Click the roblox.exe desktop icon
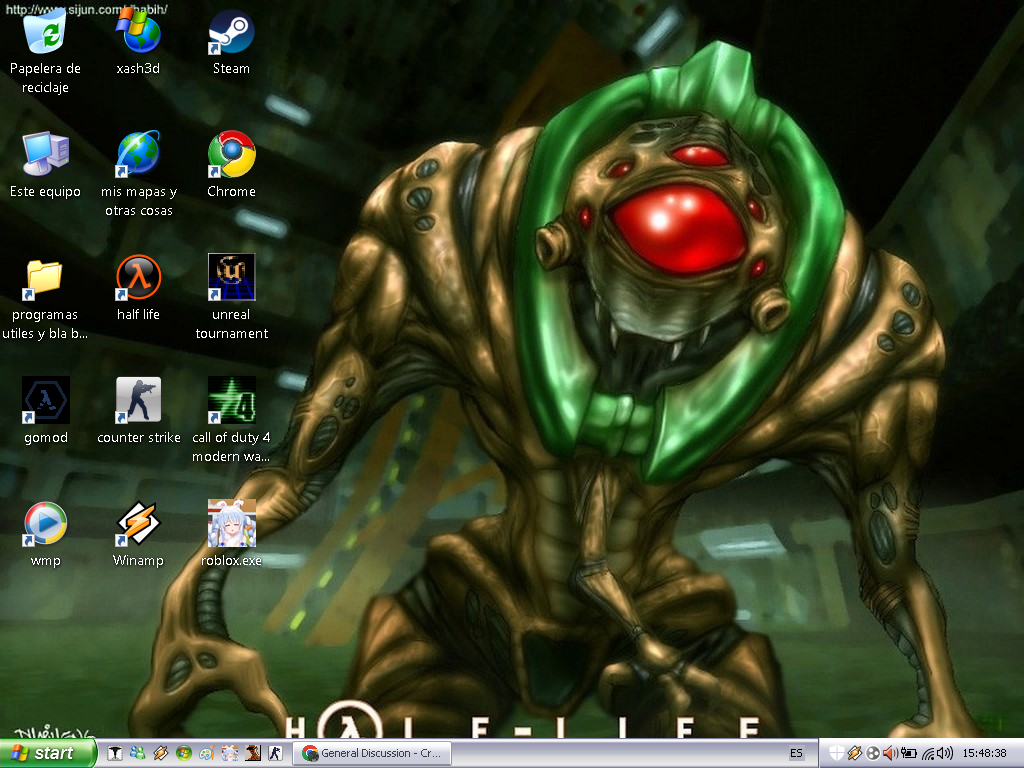The height and width of the screenshot is (768, 1024). click(x=231, y=524)
